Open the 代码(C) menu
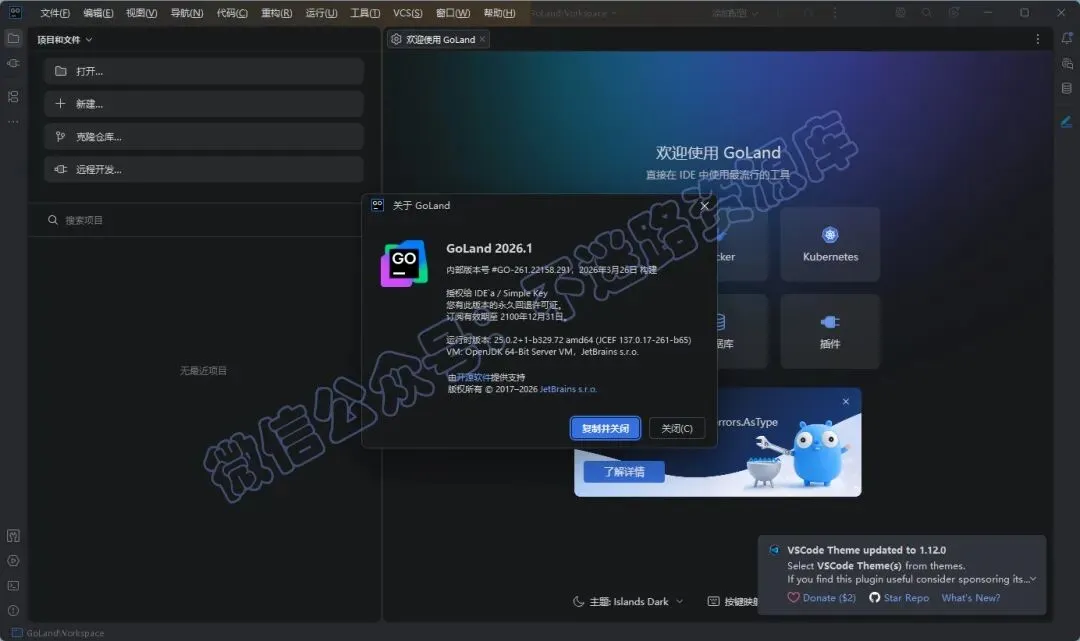 232,12
